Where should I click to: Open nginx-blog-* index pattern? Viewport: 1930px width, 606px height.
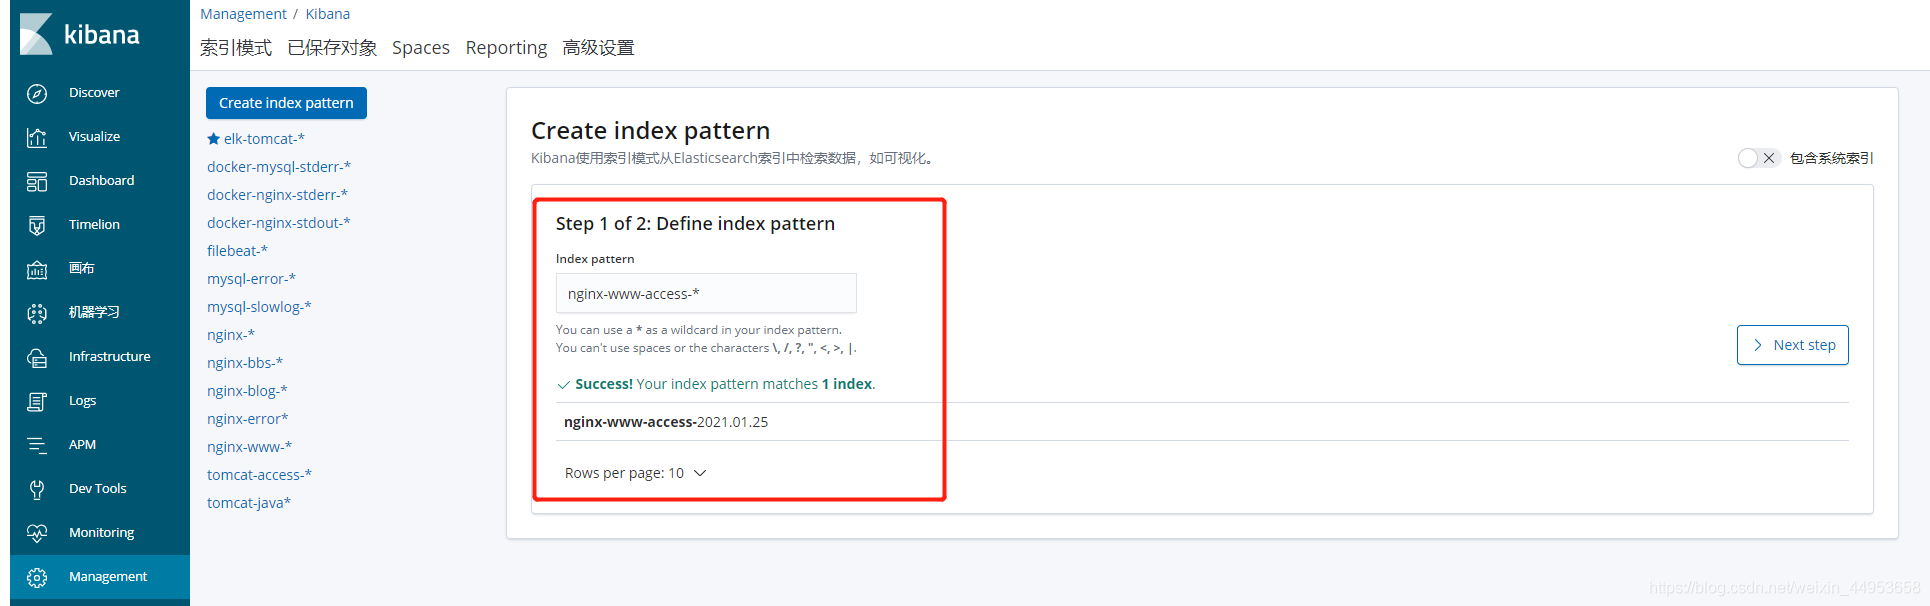point(247,391)
